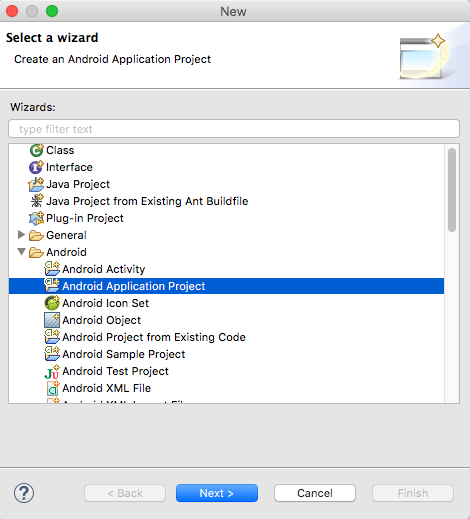Click the Next button

217,493
